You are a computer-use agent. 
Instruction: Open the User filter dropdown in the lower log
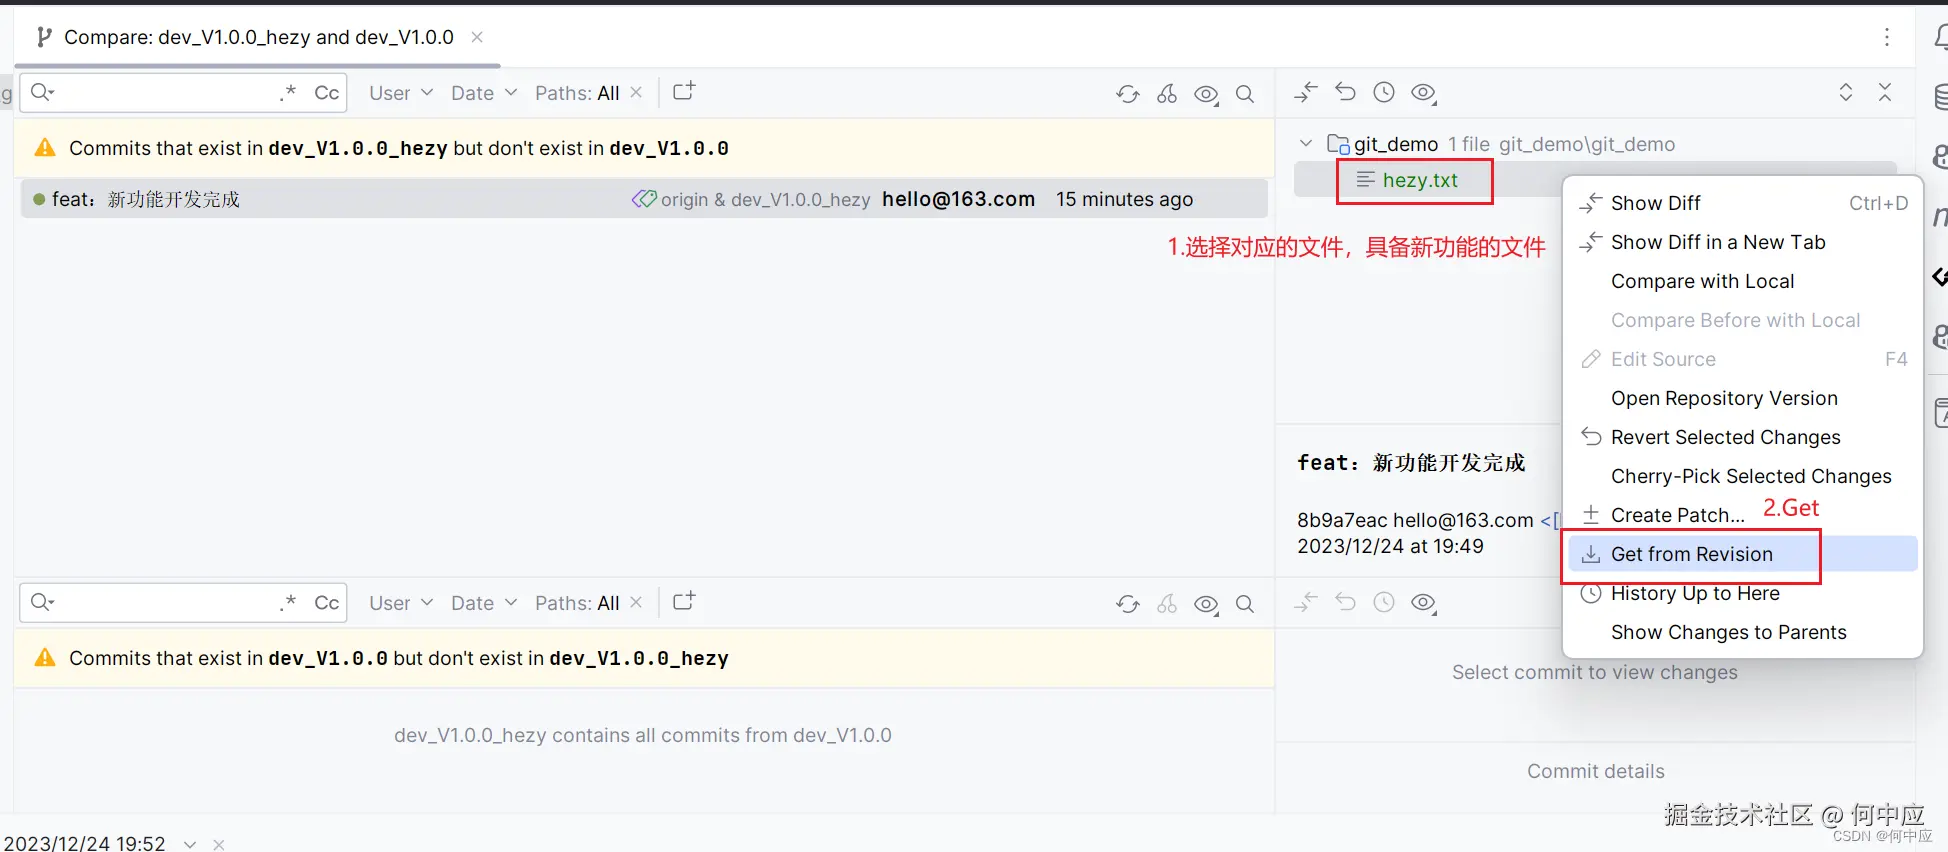401,603
